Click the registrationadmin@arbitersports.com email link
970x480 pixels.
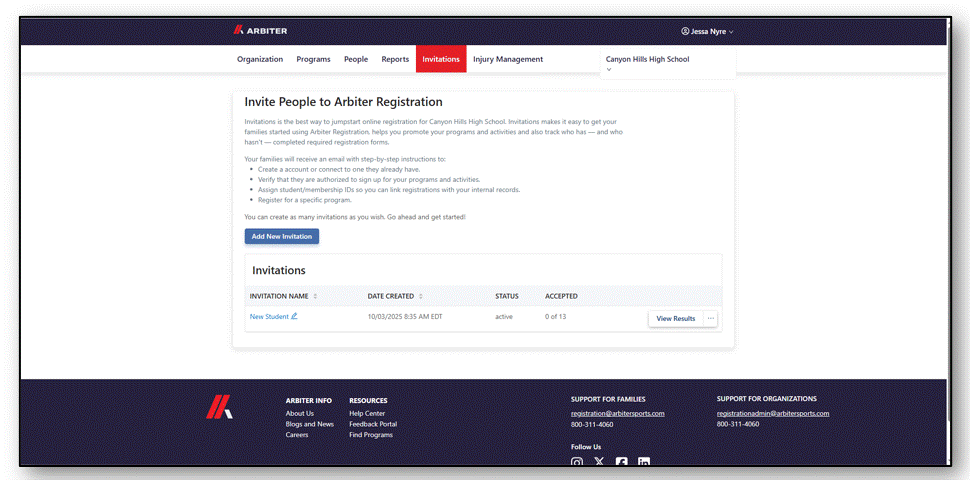(773, 413)
